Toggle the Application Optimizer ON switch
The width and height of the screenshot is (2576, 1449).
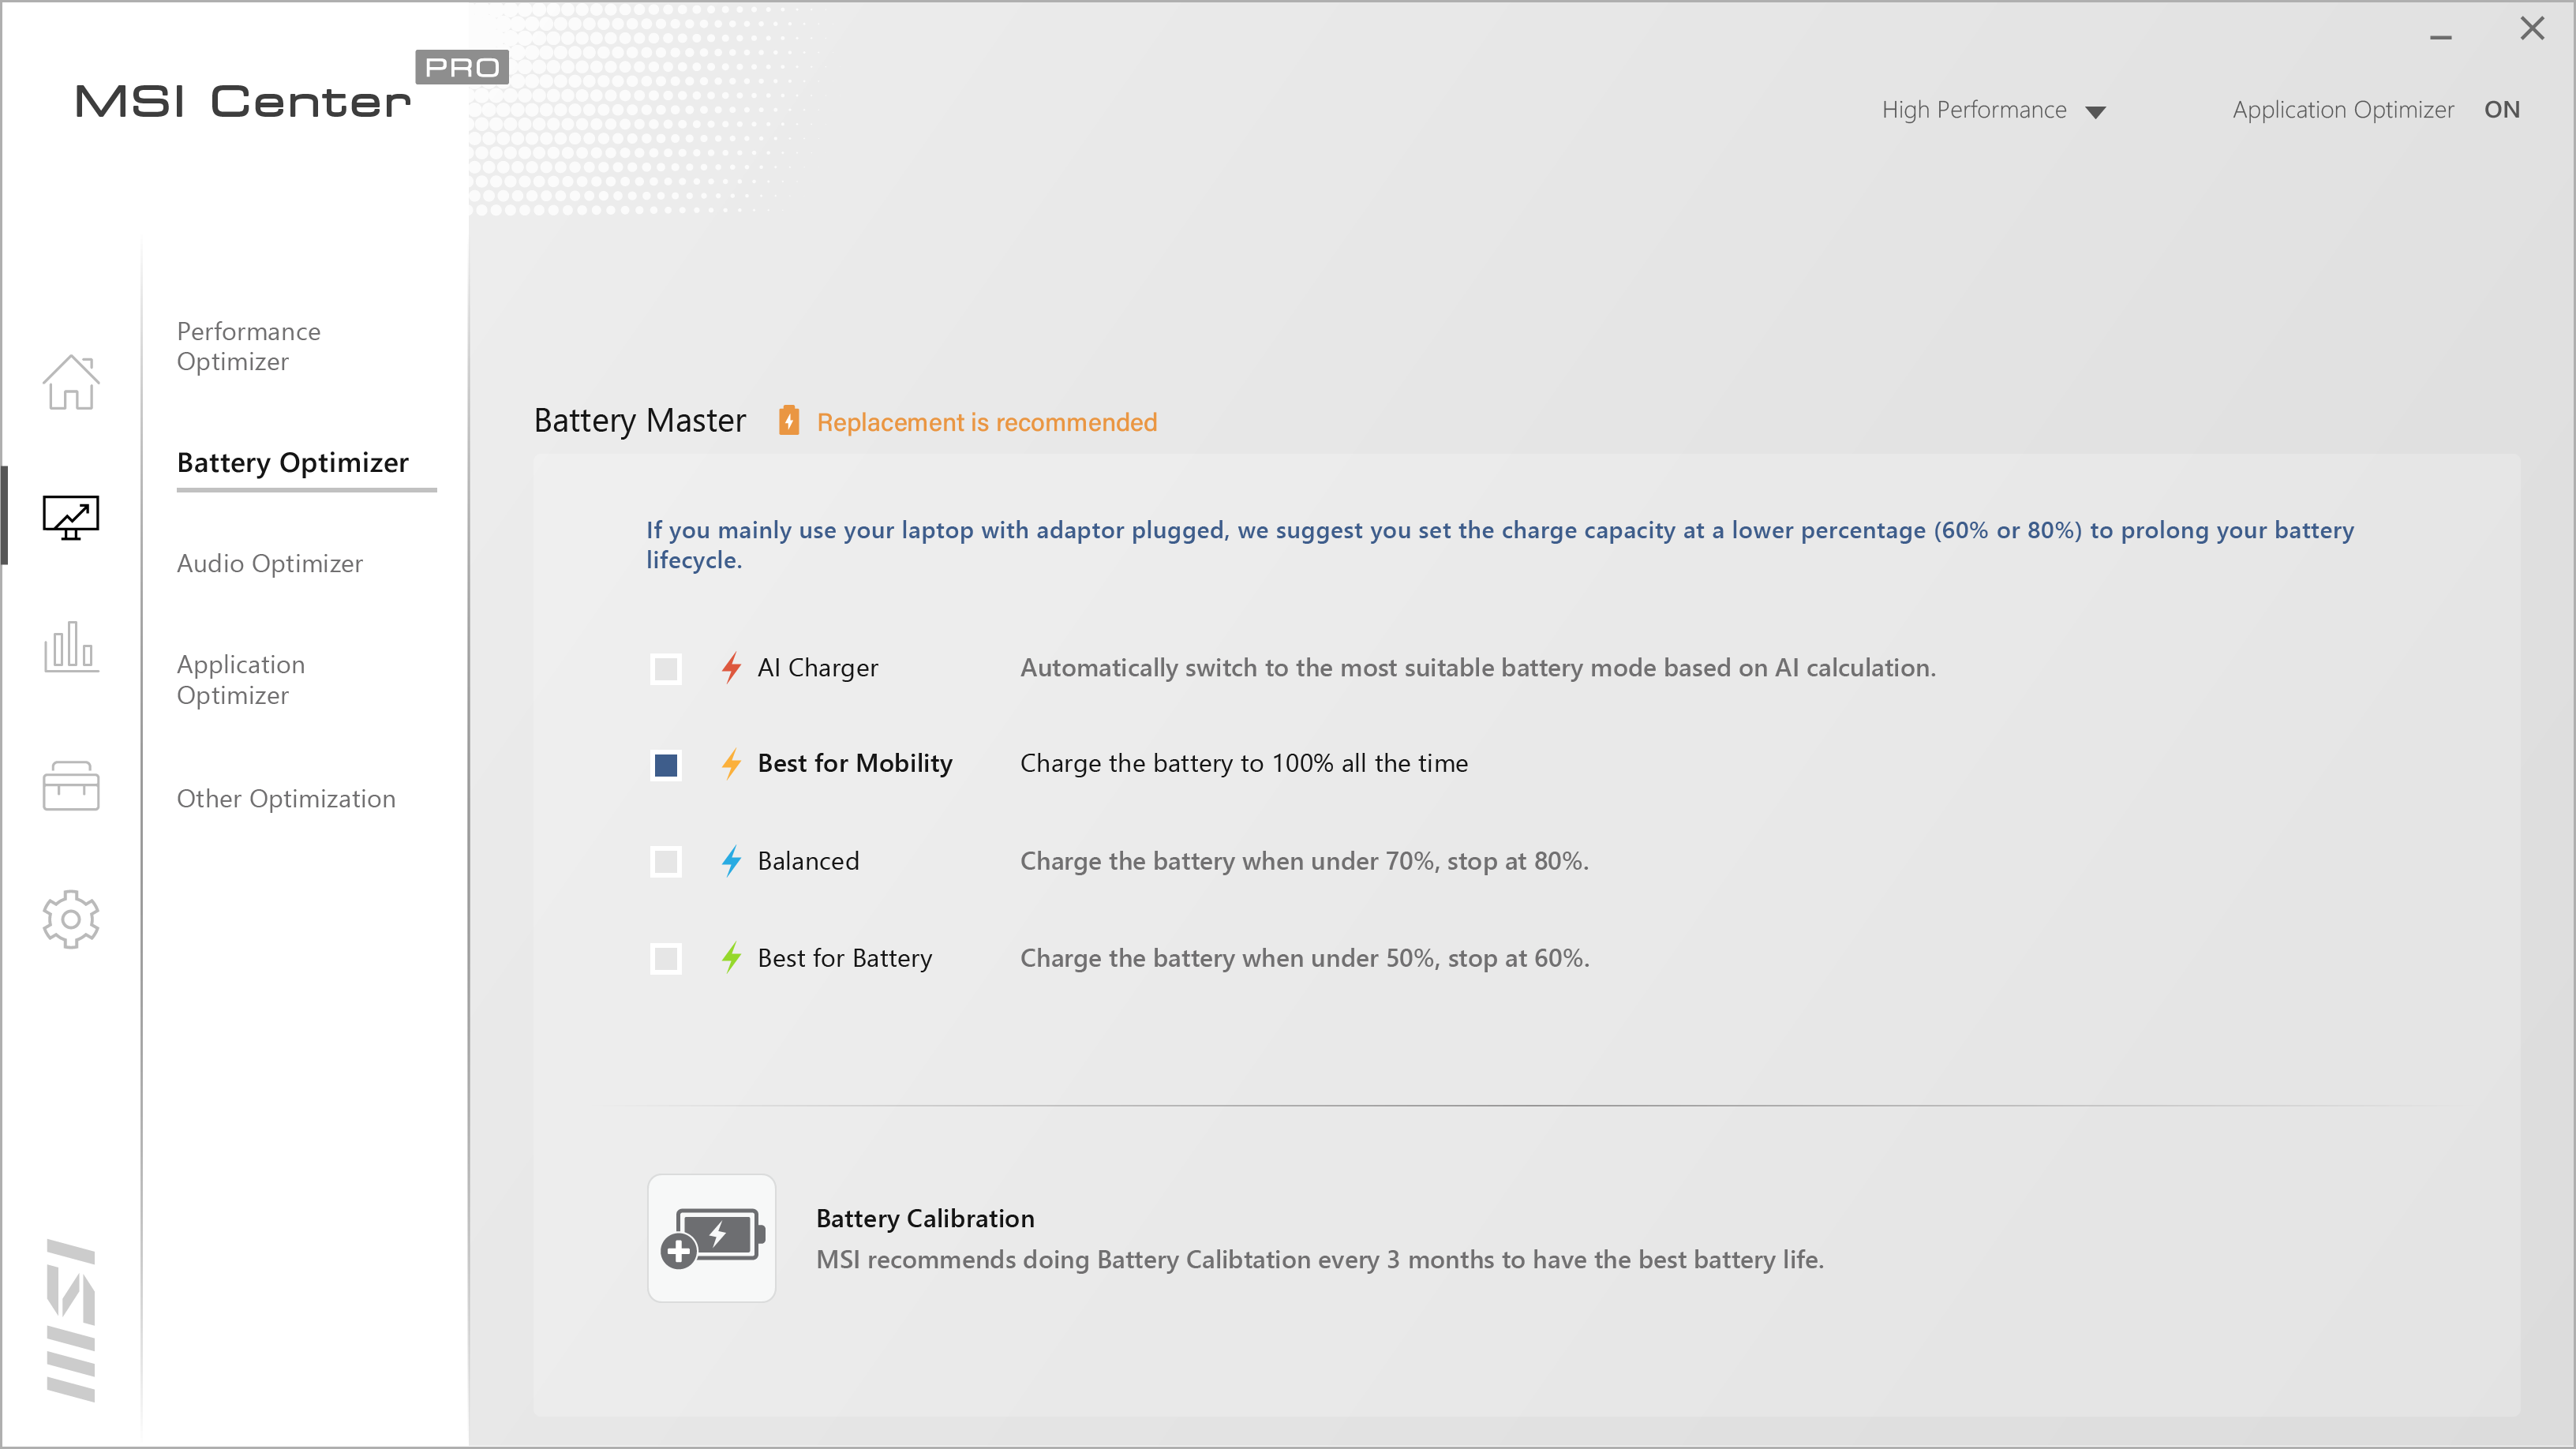point(2502,110)
